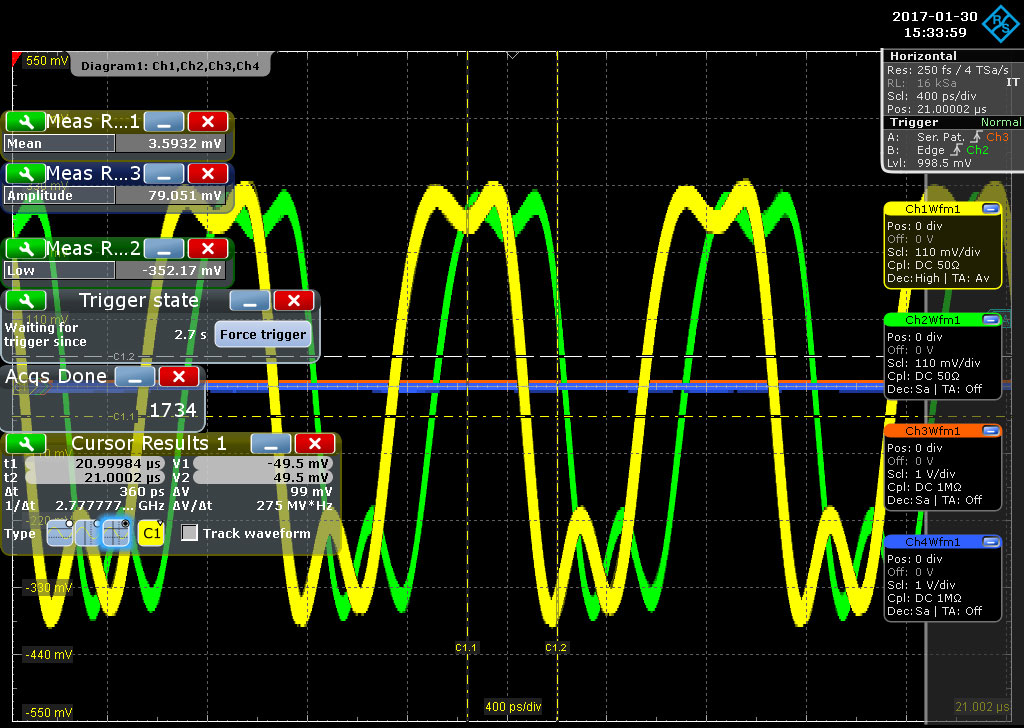Screen dimensions: 1024x728
Task: Collapse the Ch2Wfm1 signal label panel
Action: click(993, 319)
